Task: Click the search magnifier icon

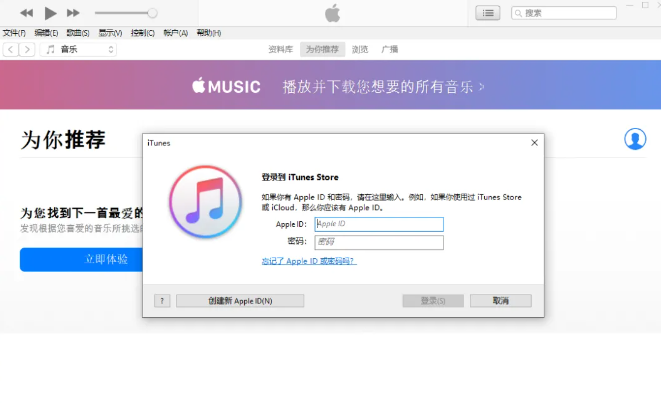Action: coord(519,13)
